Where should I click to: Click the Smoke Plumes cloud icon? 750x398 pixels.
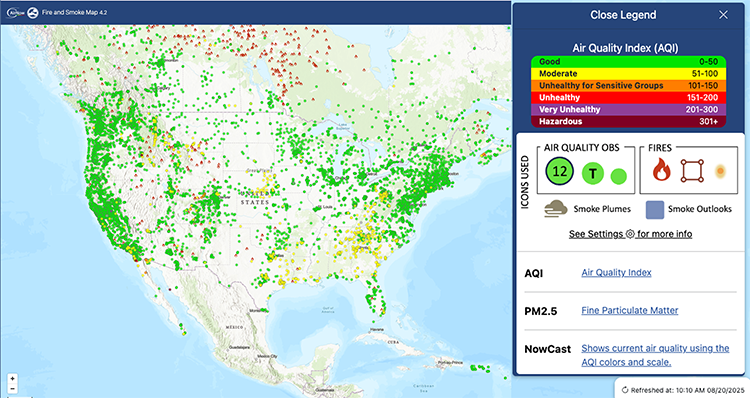tap(556, 209)
